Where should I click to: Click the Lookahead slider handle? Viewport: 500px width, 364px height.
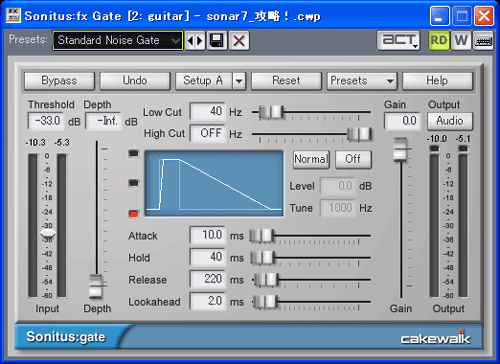[265, 302]
